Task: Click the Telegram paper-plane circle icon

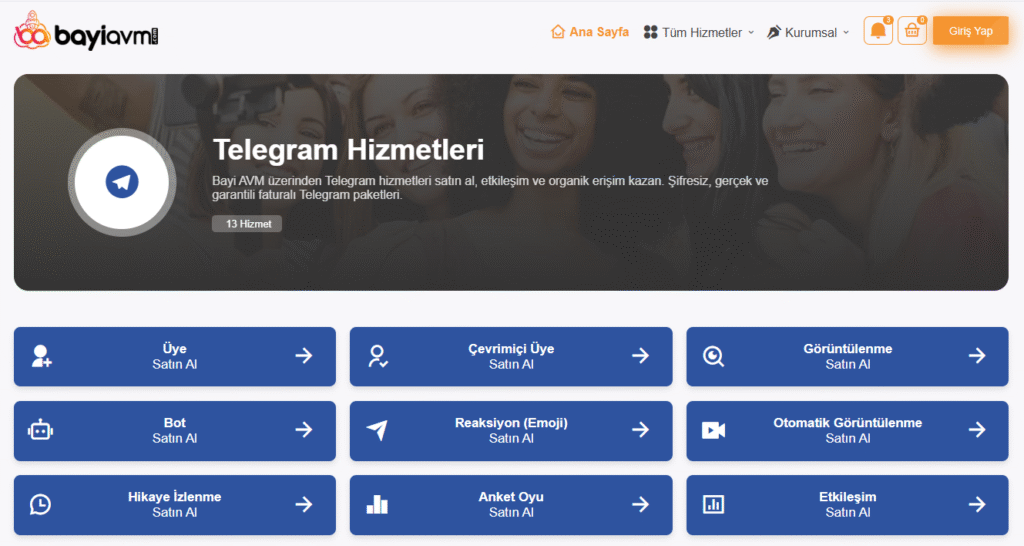Action: tap(122, 182)
